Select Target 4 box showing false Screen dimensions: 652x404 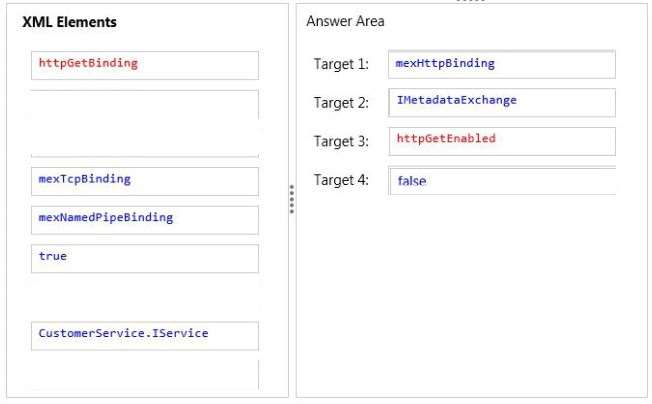click(x=502, y=180)
